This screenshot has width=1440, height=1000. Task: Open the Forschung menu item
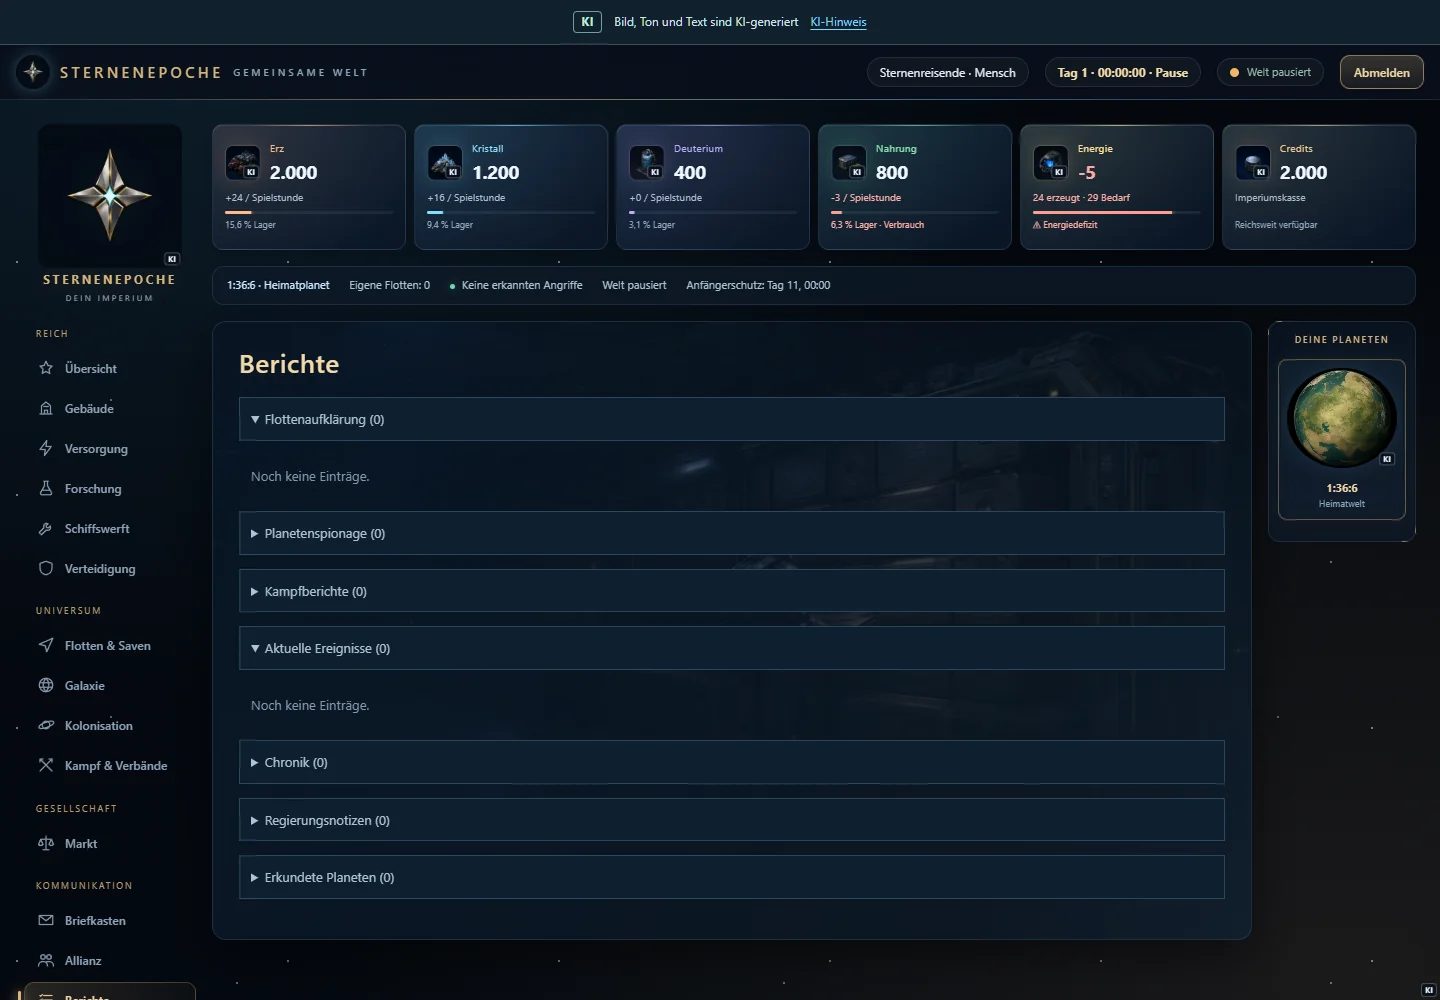pyautogui.click(x=108, y=488)
